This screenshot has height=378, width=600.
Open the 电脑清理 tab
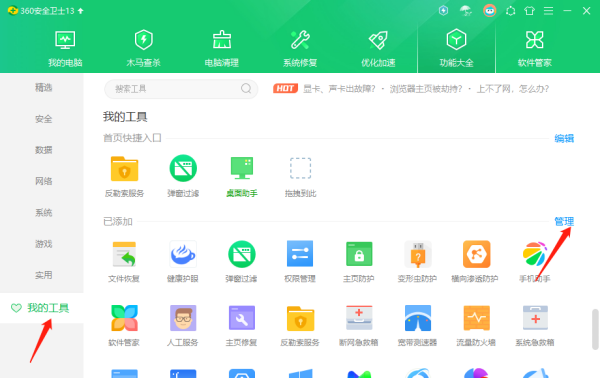coord(222,49)
